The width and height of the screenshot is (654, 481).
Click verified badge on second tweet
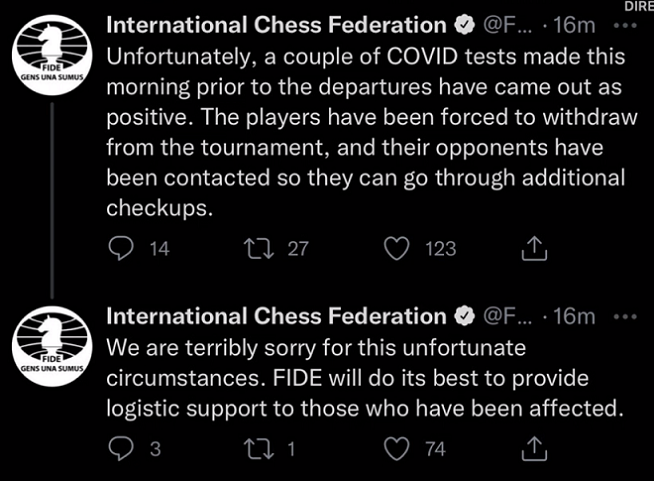pyautogui.click(x=465, y=316)
